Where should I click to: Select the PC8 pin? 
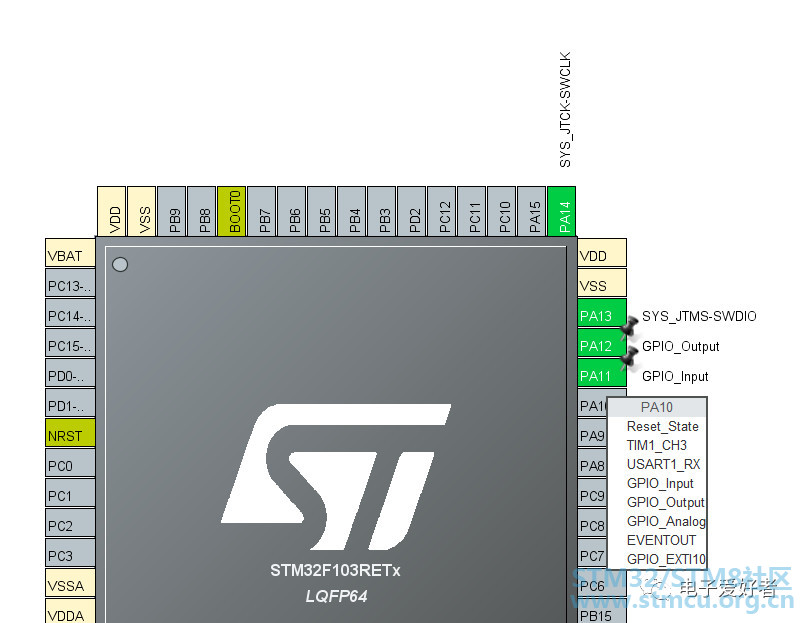(593, 523)
